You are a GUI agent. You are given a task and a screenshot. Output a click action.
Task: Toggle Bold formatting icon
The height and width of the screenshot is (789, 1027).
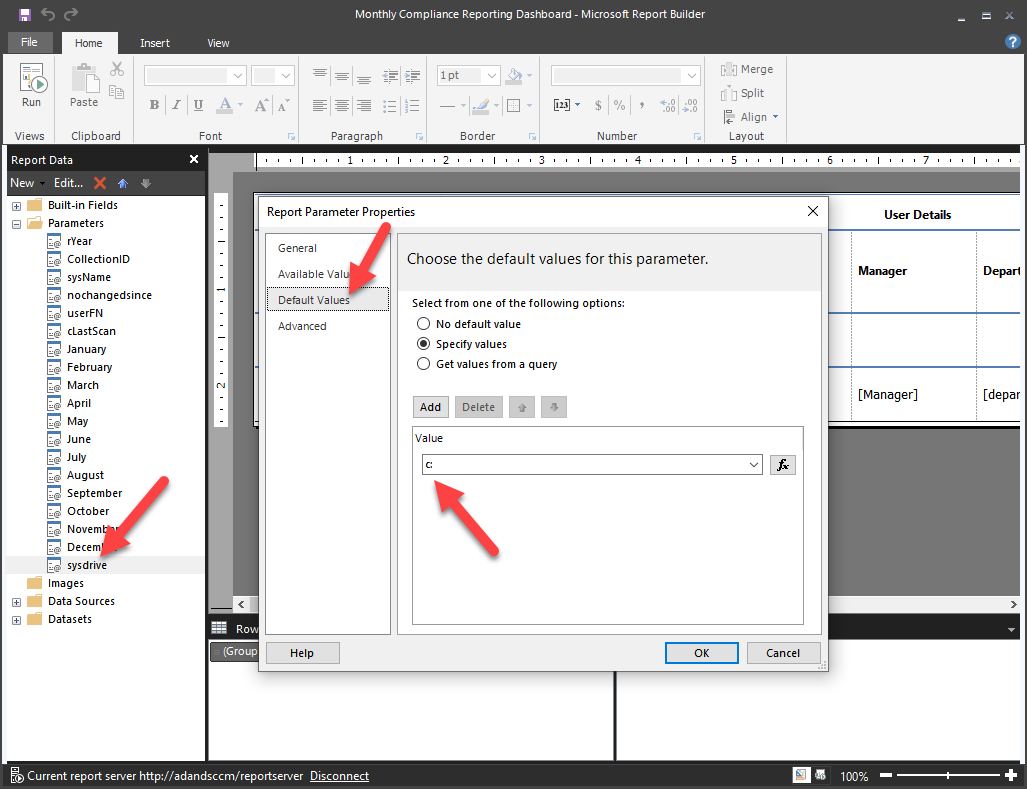pos(154,105)
